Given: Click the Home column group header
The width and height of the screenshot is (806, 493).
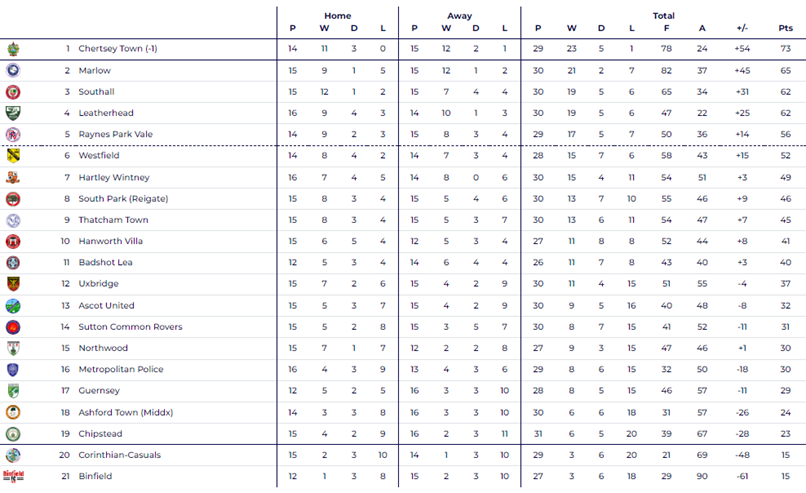Looking at the screenshot, I should (x=338, y=16).
